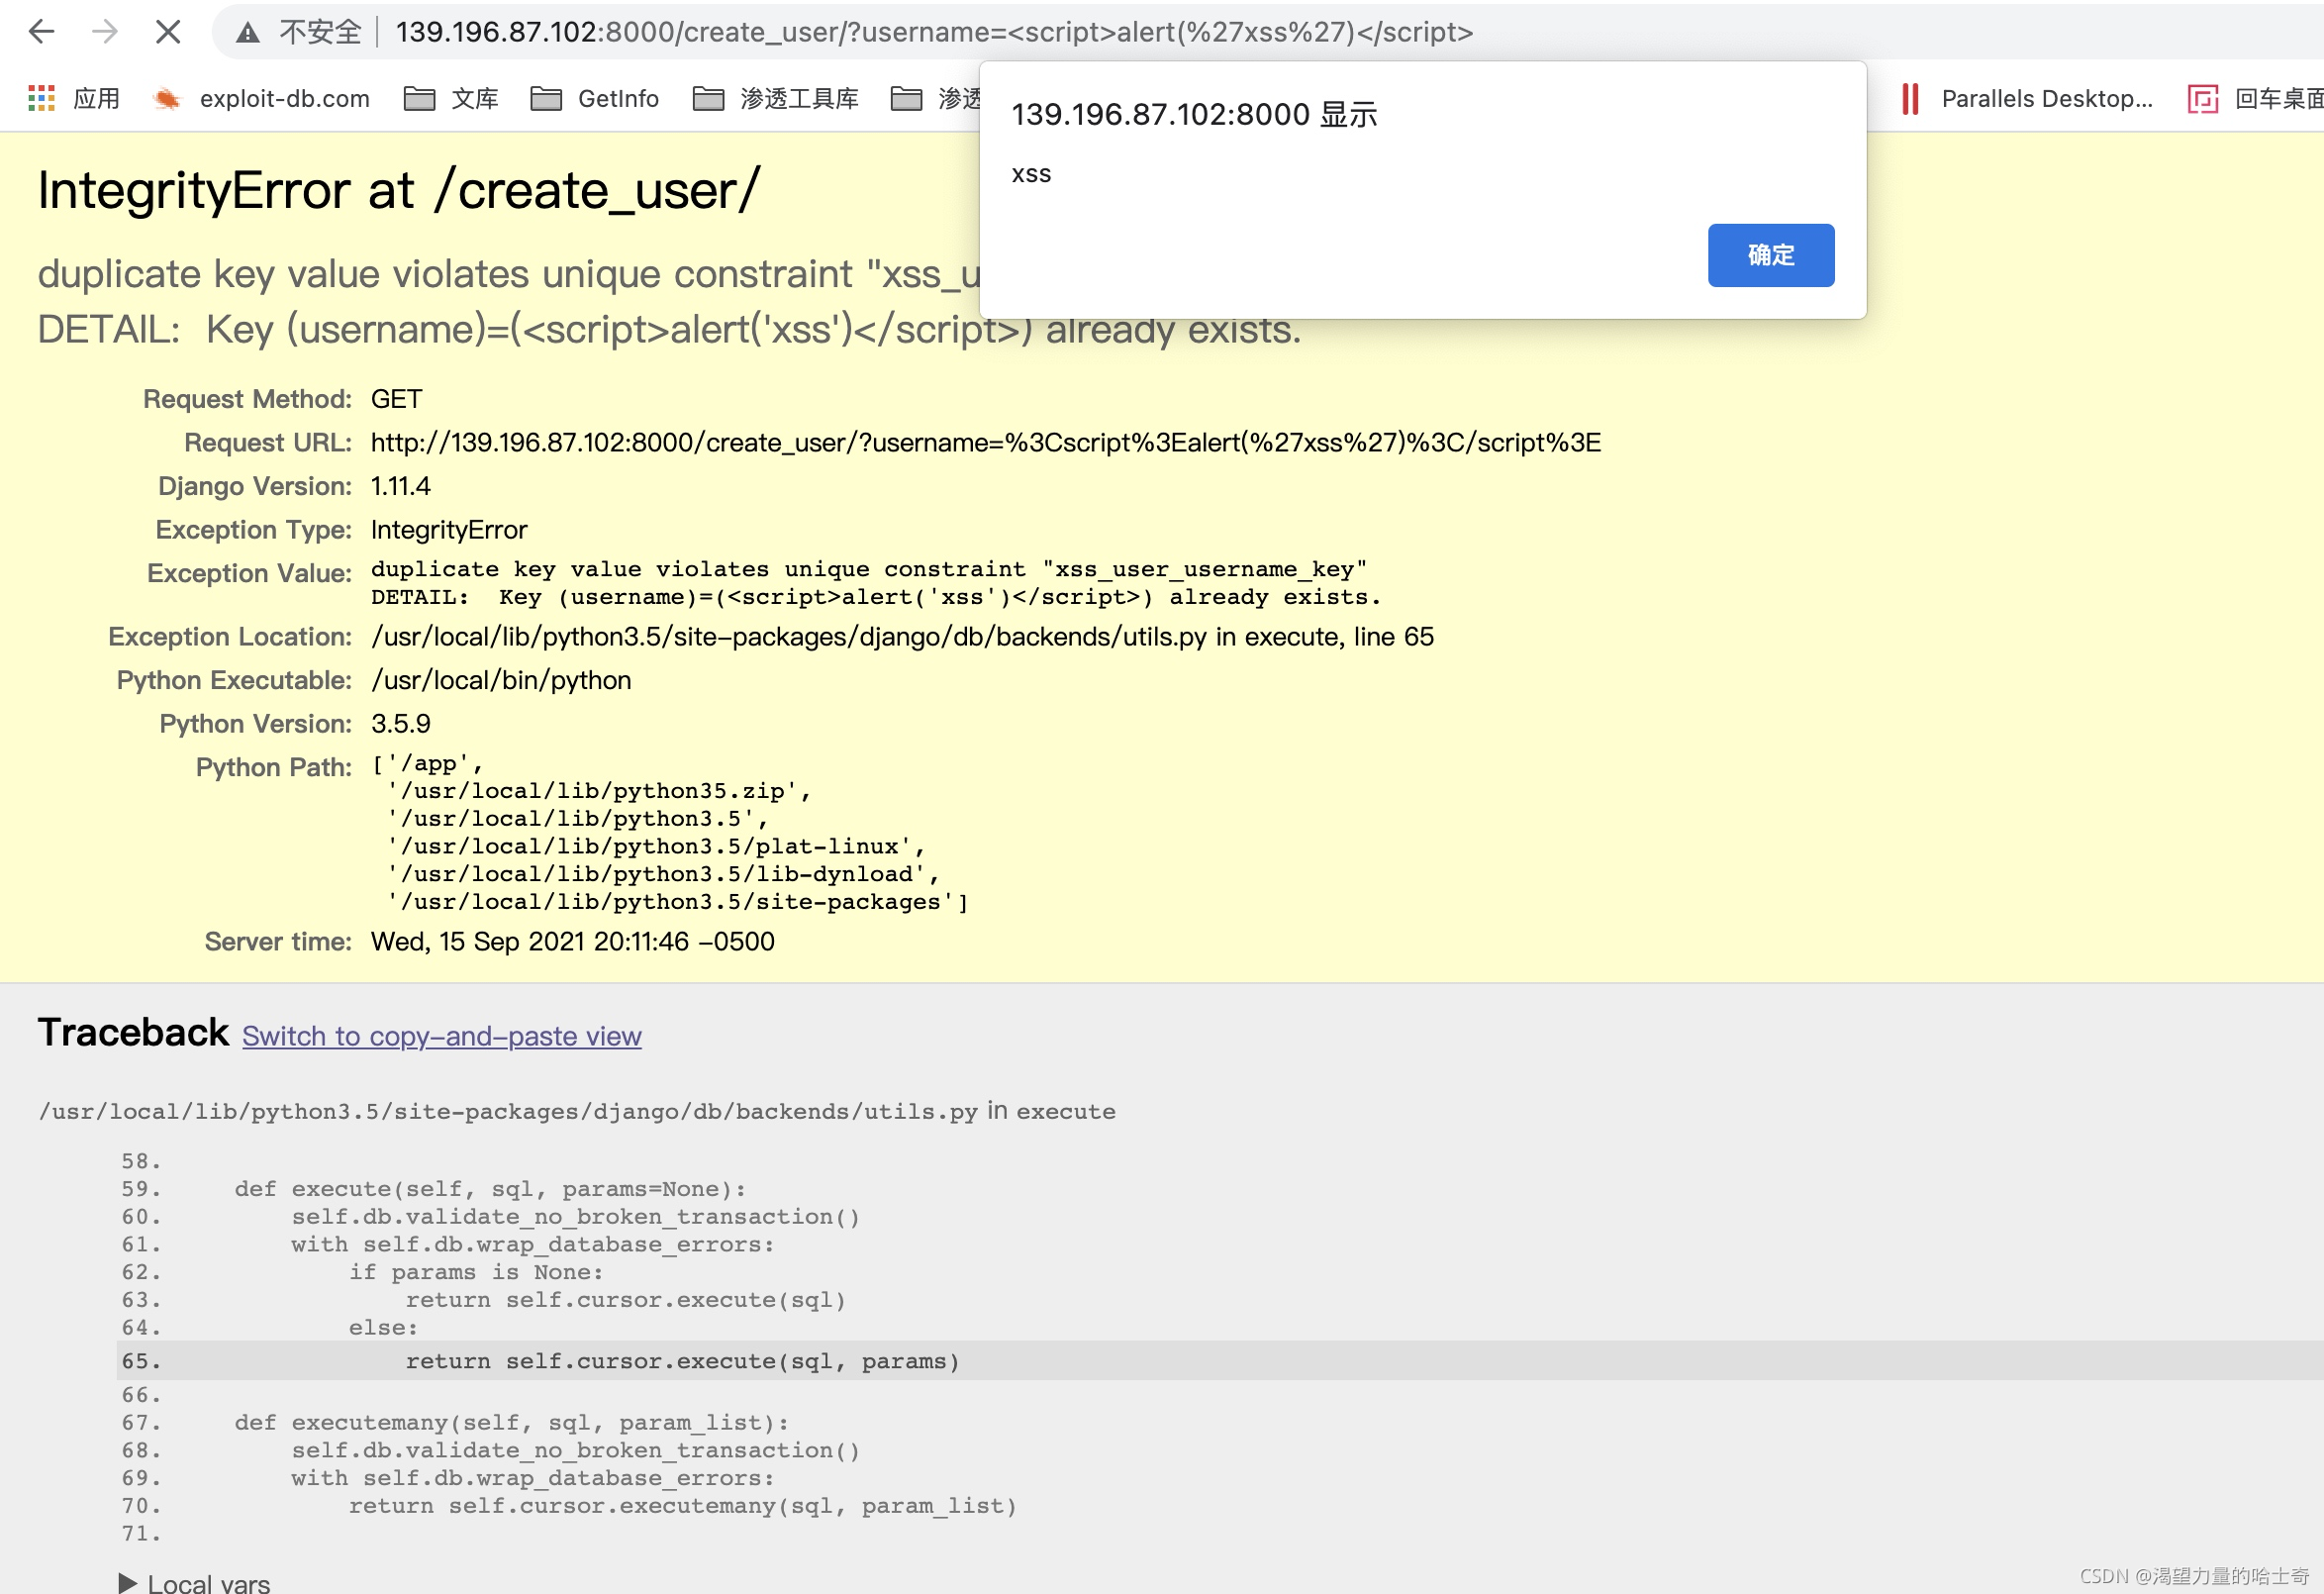The image size is (2324, 1594).
Task: Click Switch to copy-and-paste view link
Action: click(x=442, y=1036)
